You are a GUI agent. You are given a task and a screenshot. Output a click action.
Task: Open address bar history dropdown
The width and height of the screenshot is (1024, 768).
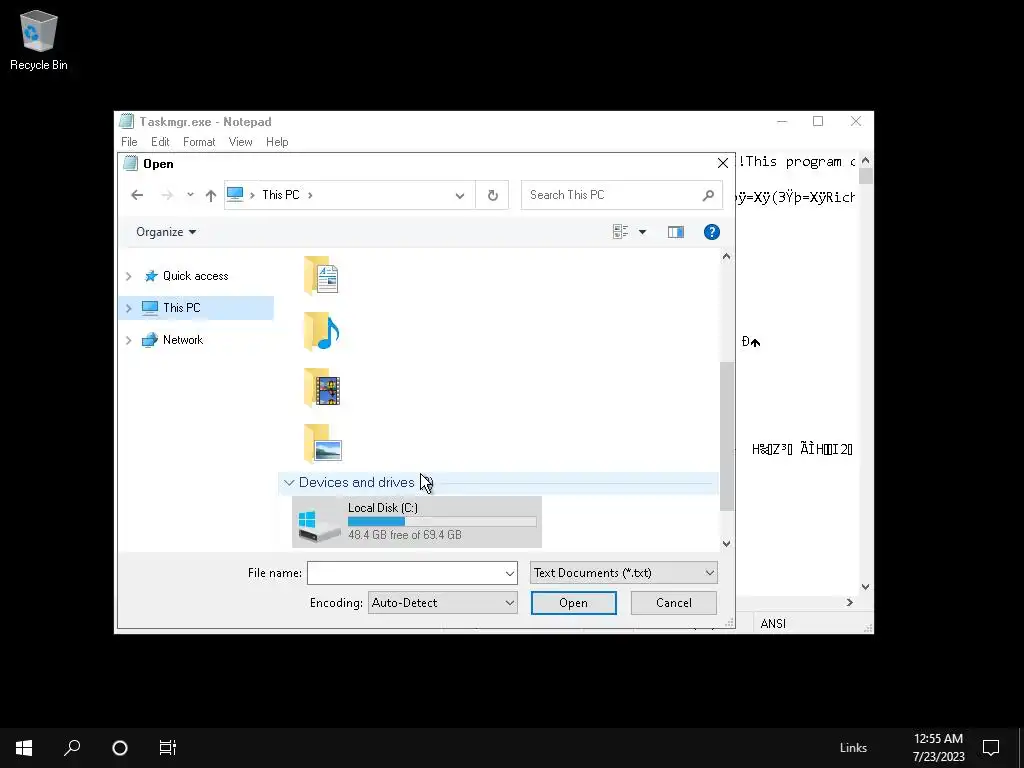pyautogui.click(x=460, y=195)
